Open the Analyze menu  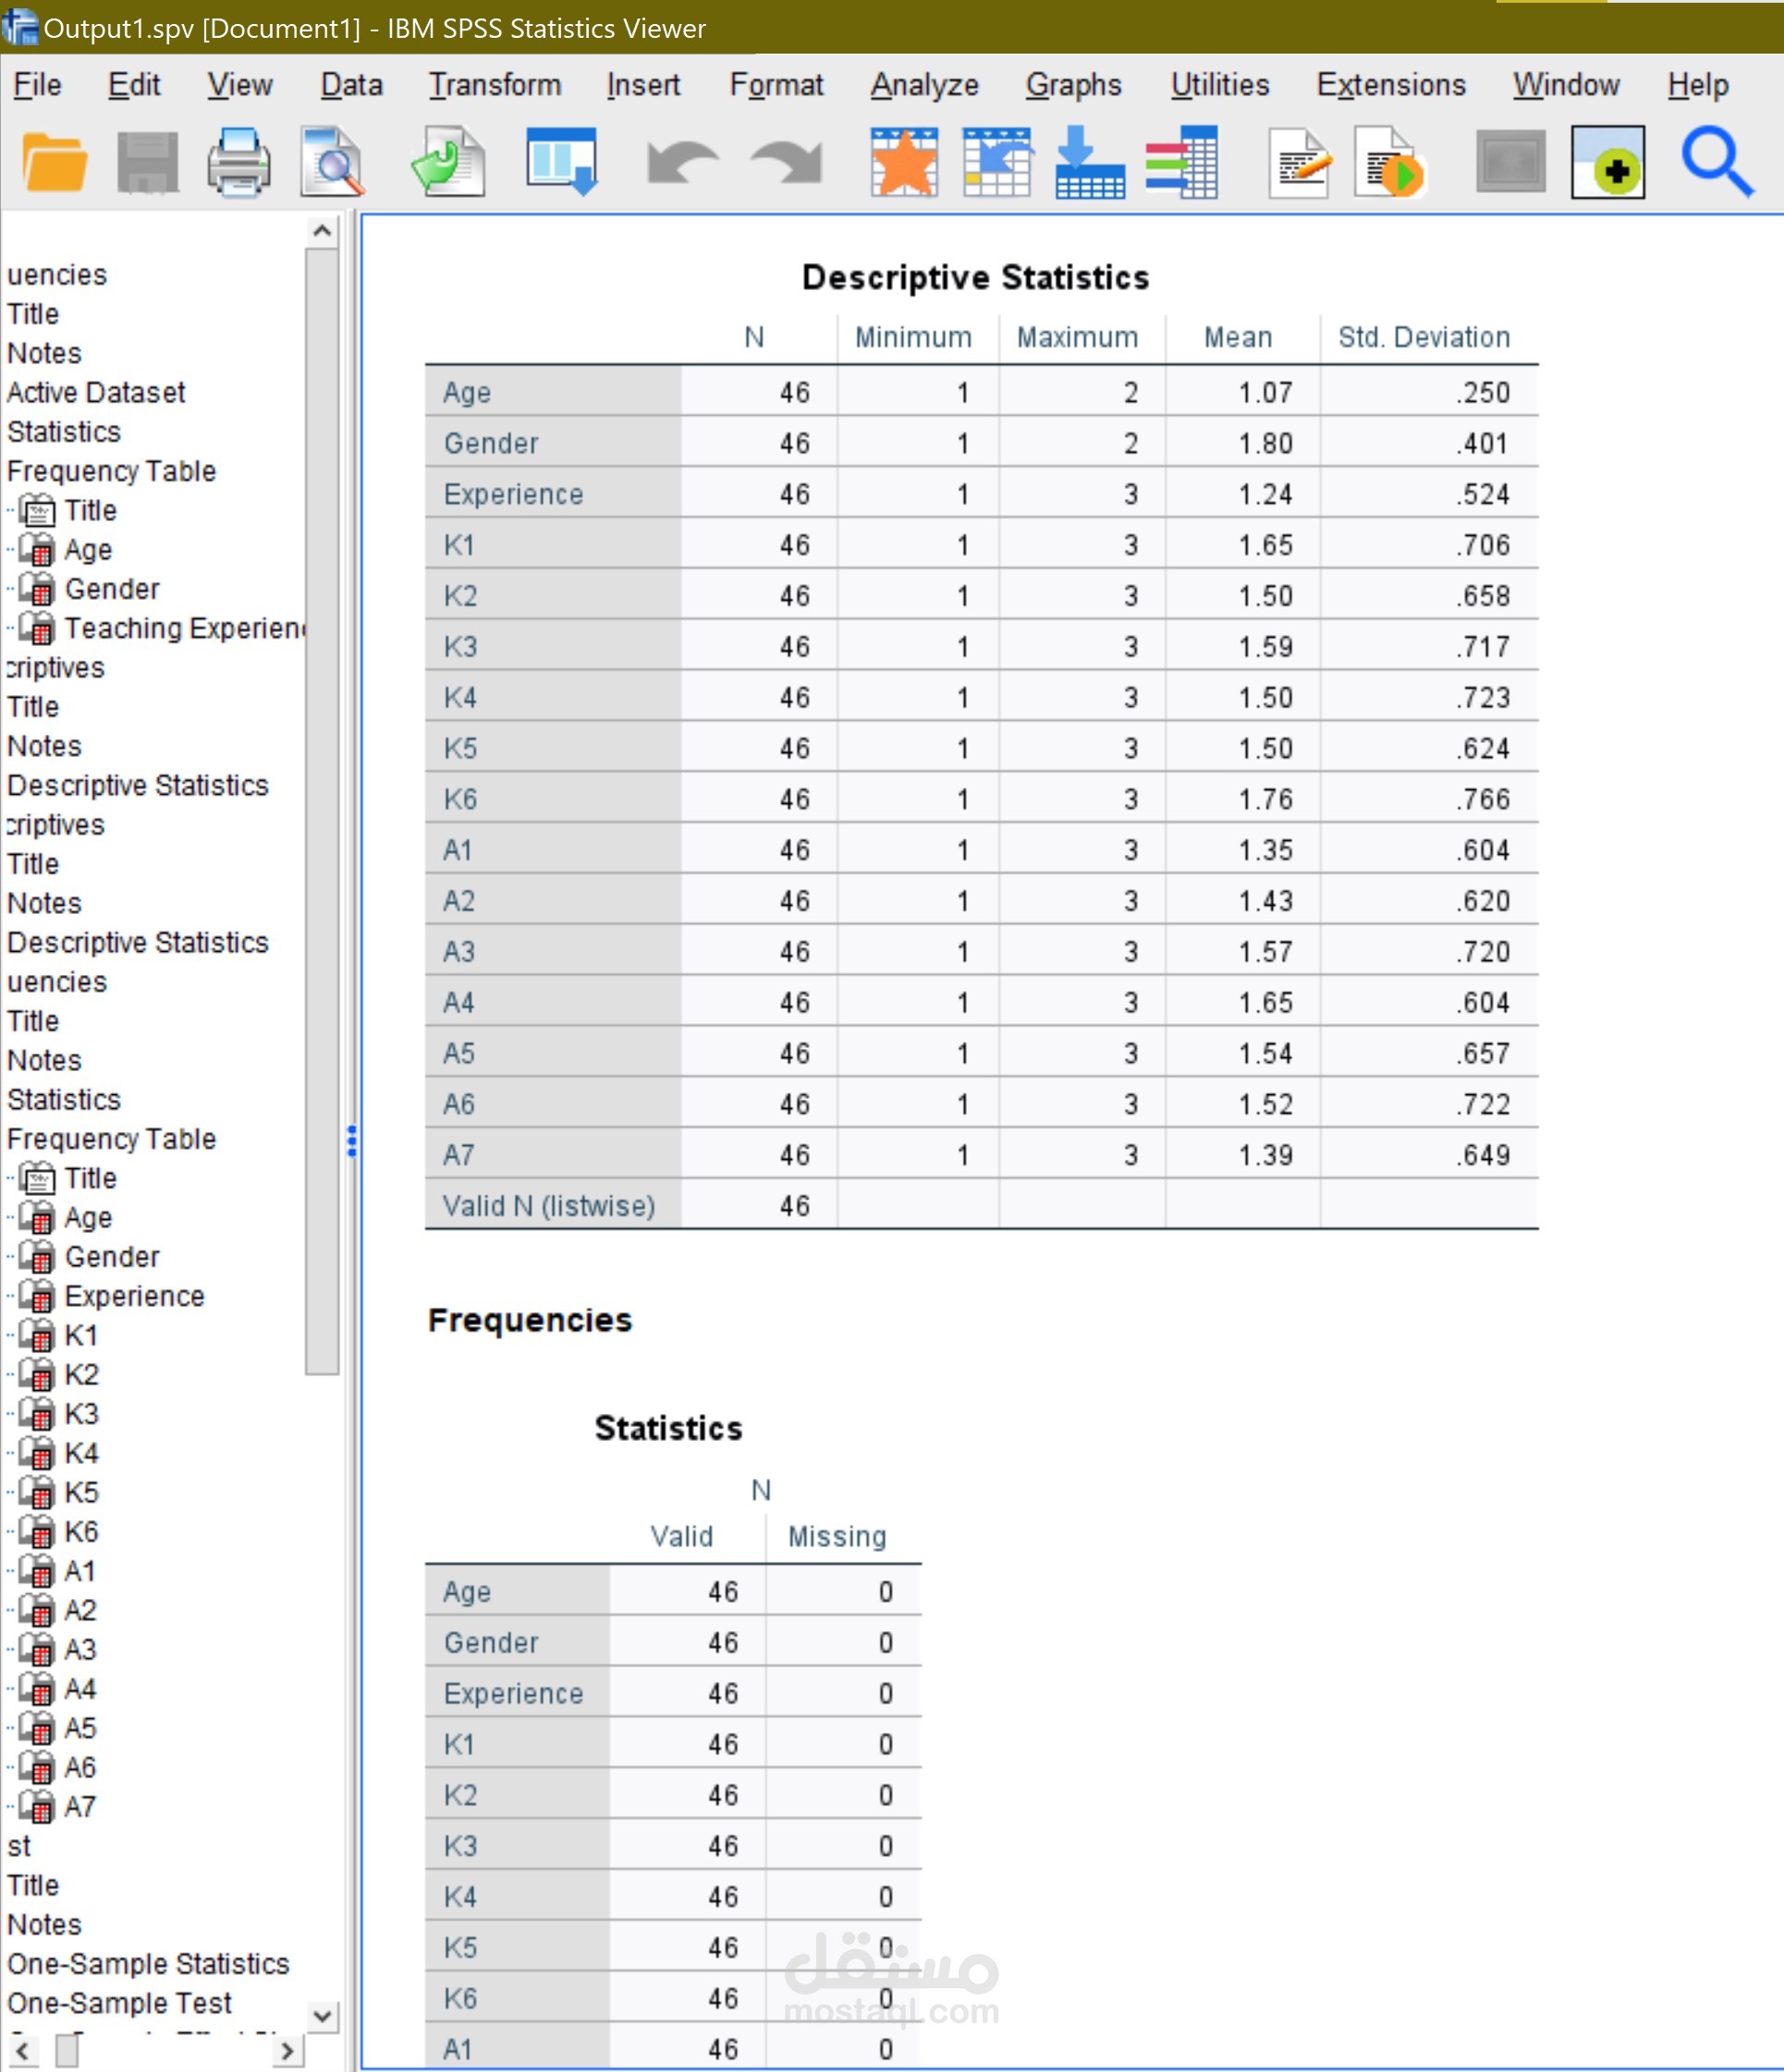coord(924,85)
